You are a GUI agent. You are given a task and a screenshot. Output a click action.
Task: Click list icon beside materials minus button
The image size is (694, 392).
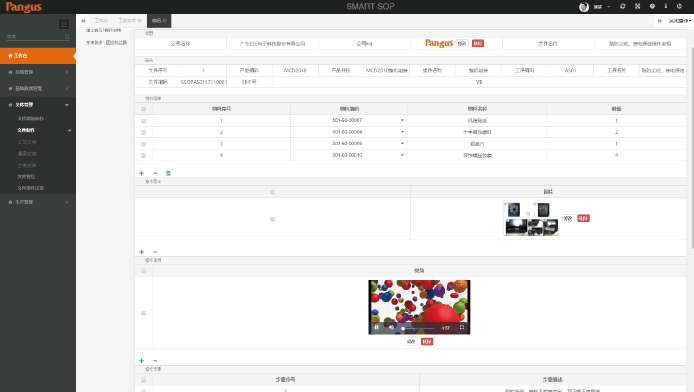[168, 173]
